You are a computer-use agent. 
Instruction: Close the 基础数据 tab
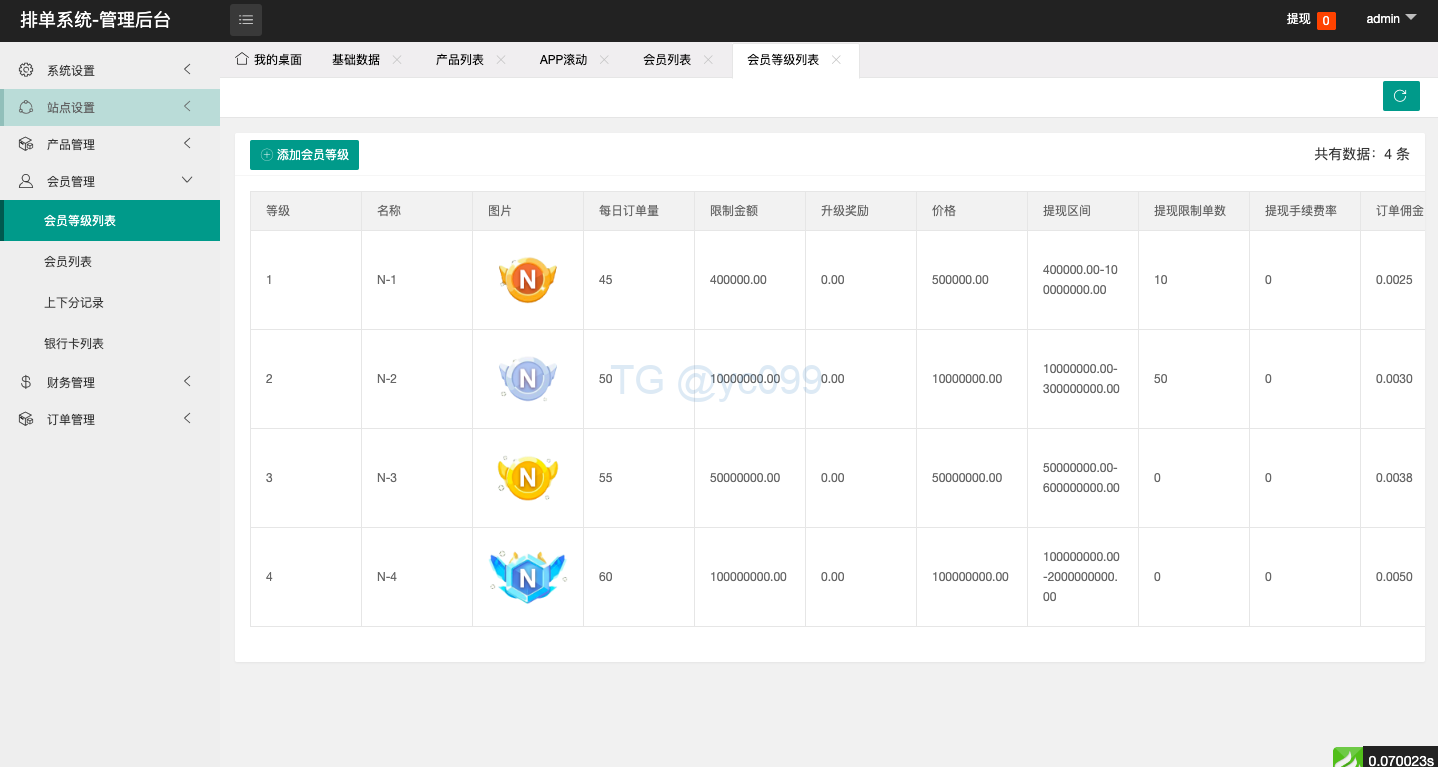397,60
